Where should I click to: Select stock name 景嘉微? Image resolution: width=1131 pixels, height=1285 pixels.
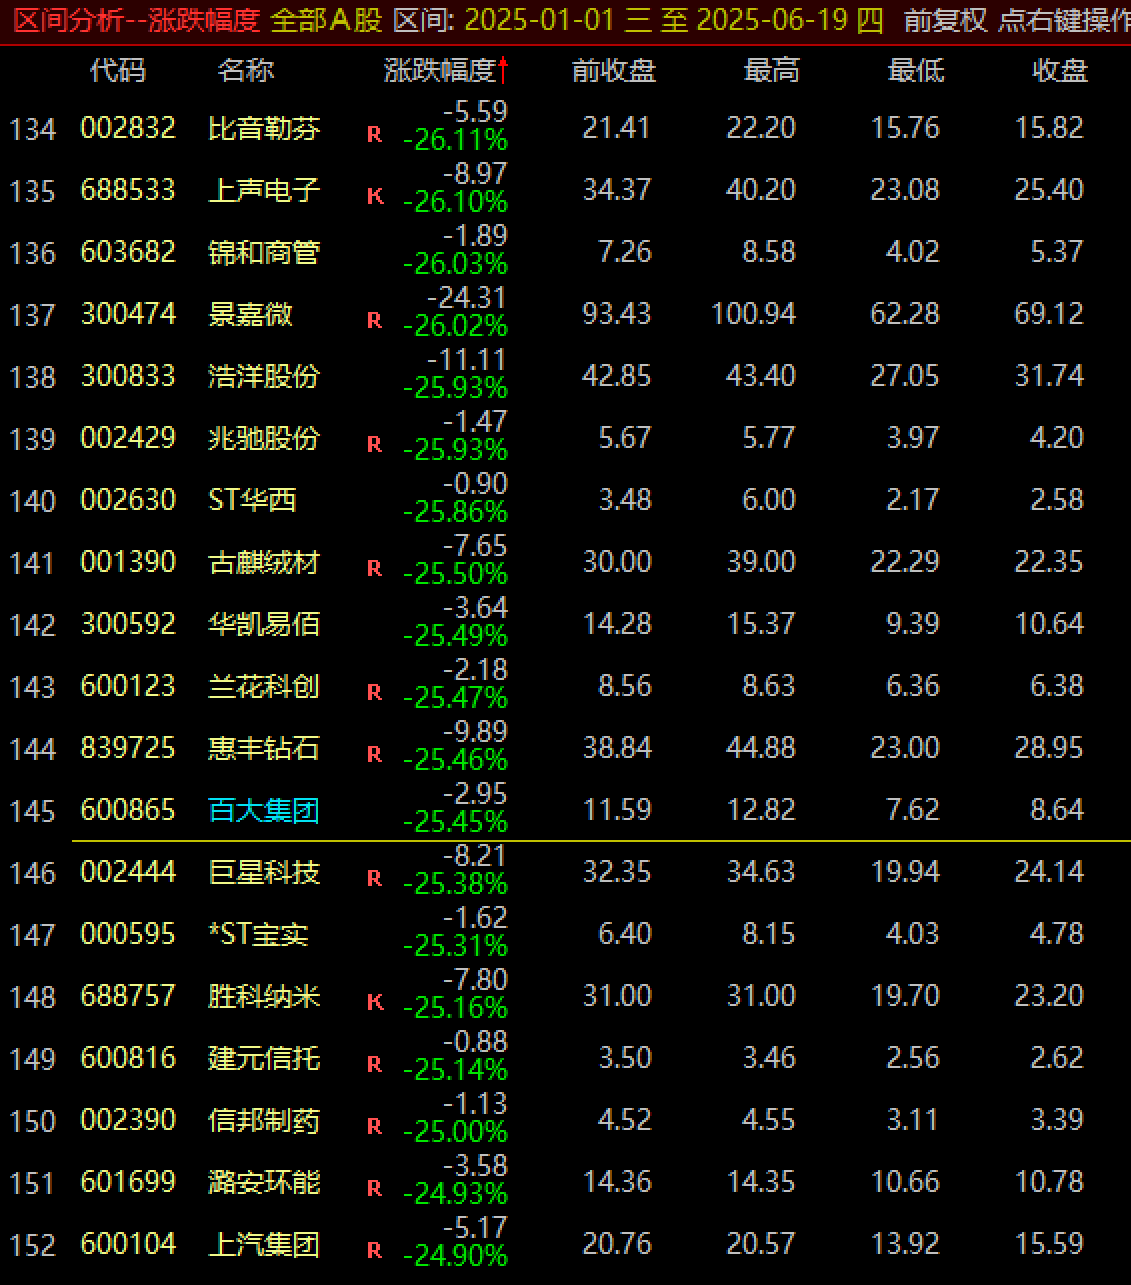(250, 314)
